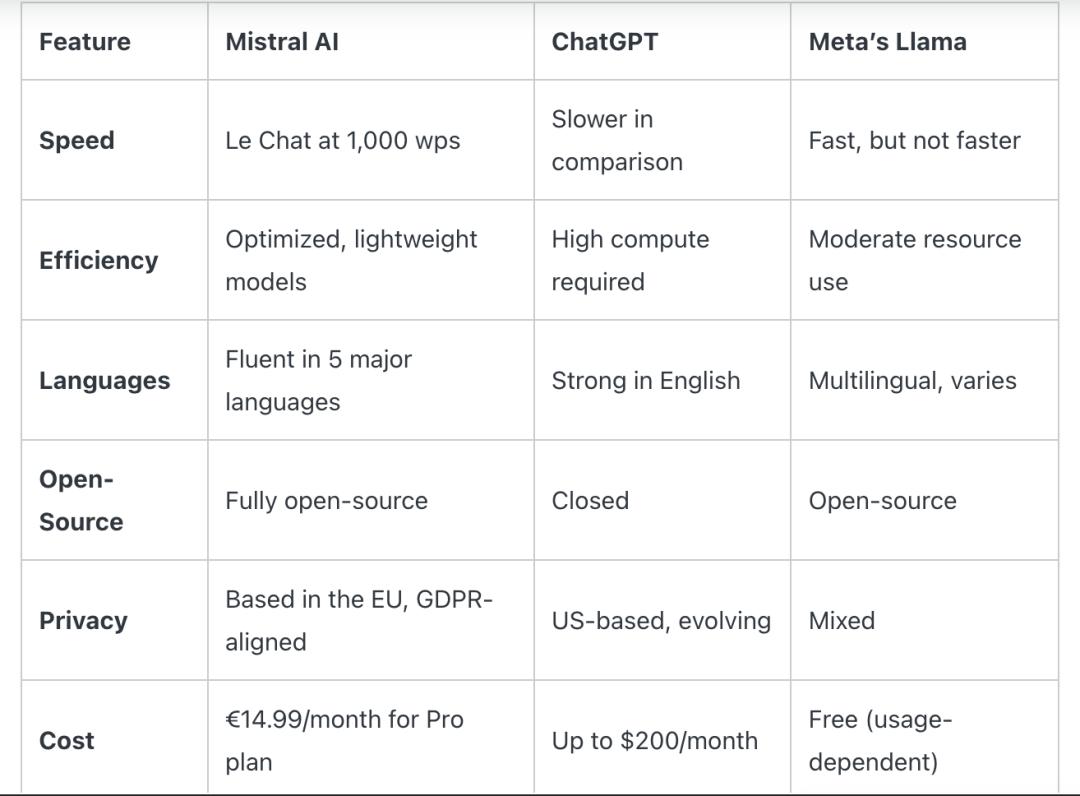This screenshot has height=796, width=1080.
Task: Click the ChatGPT column header
Action: [x=605, y=42]
